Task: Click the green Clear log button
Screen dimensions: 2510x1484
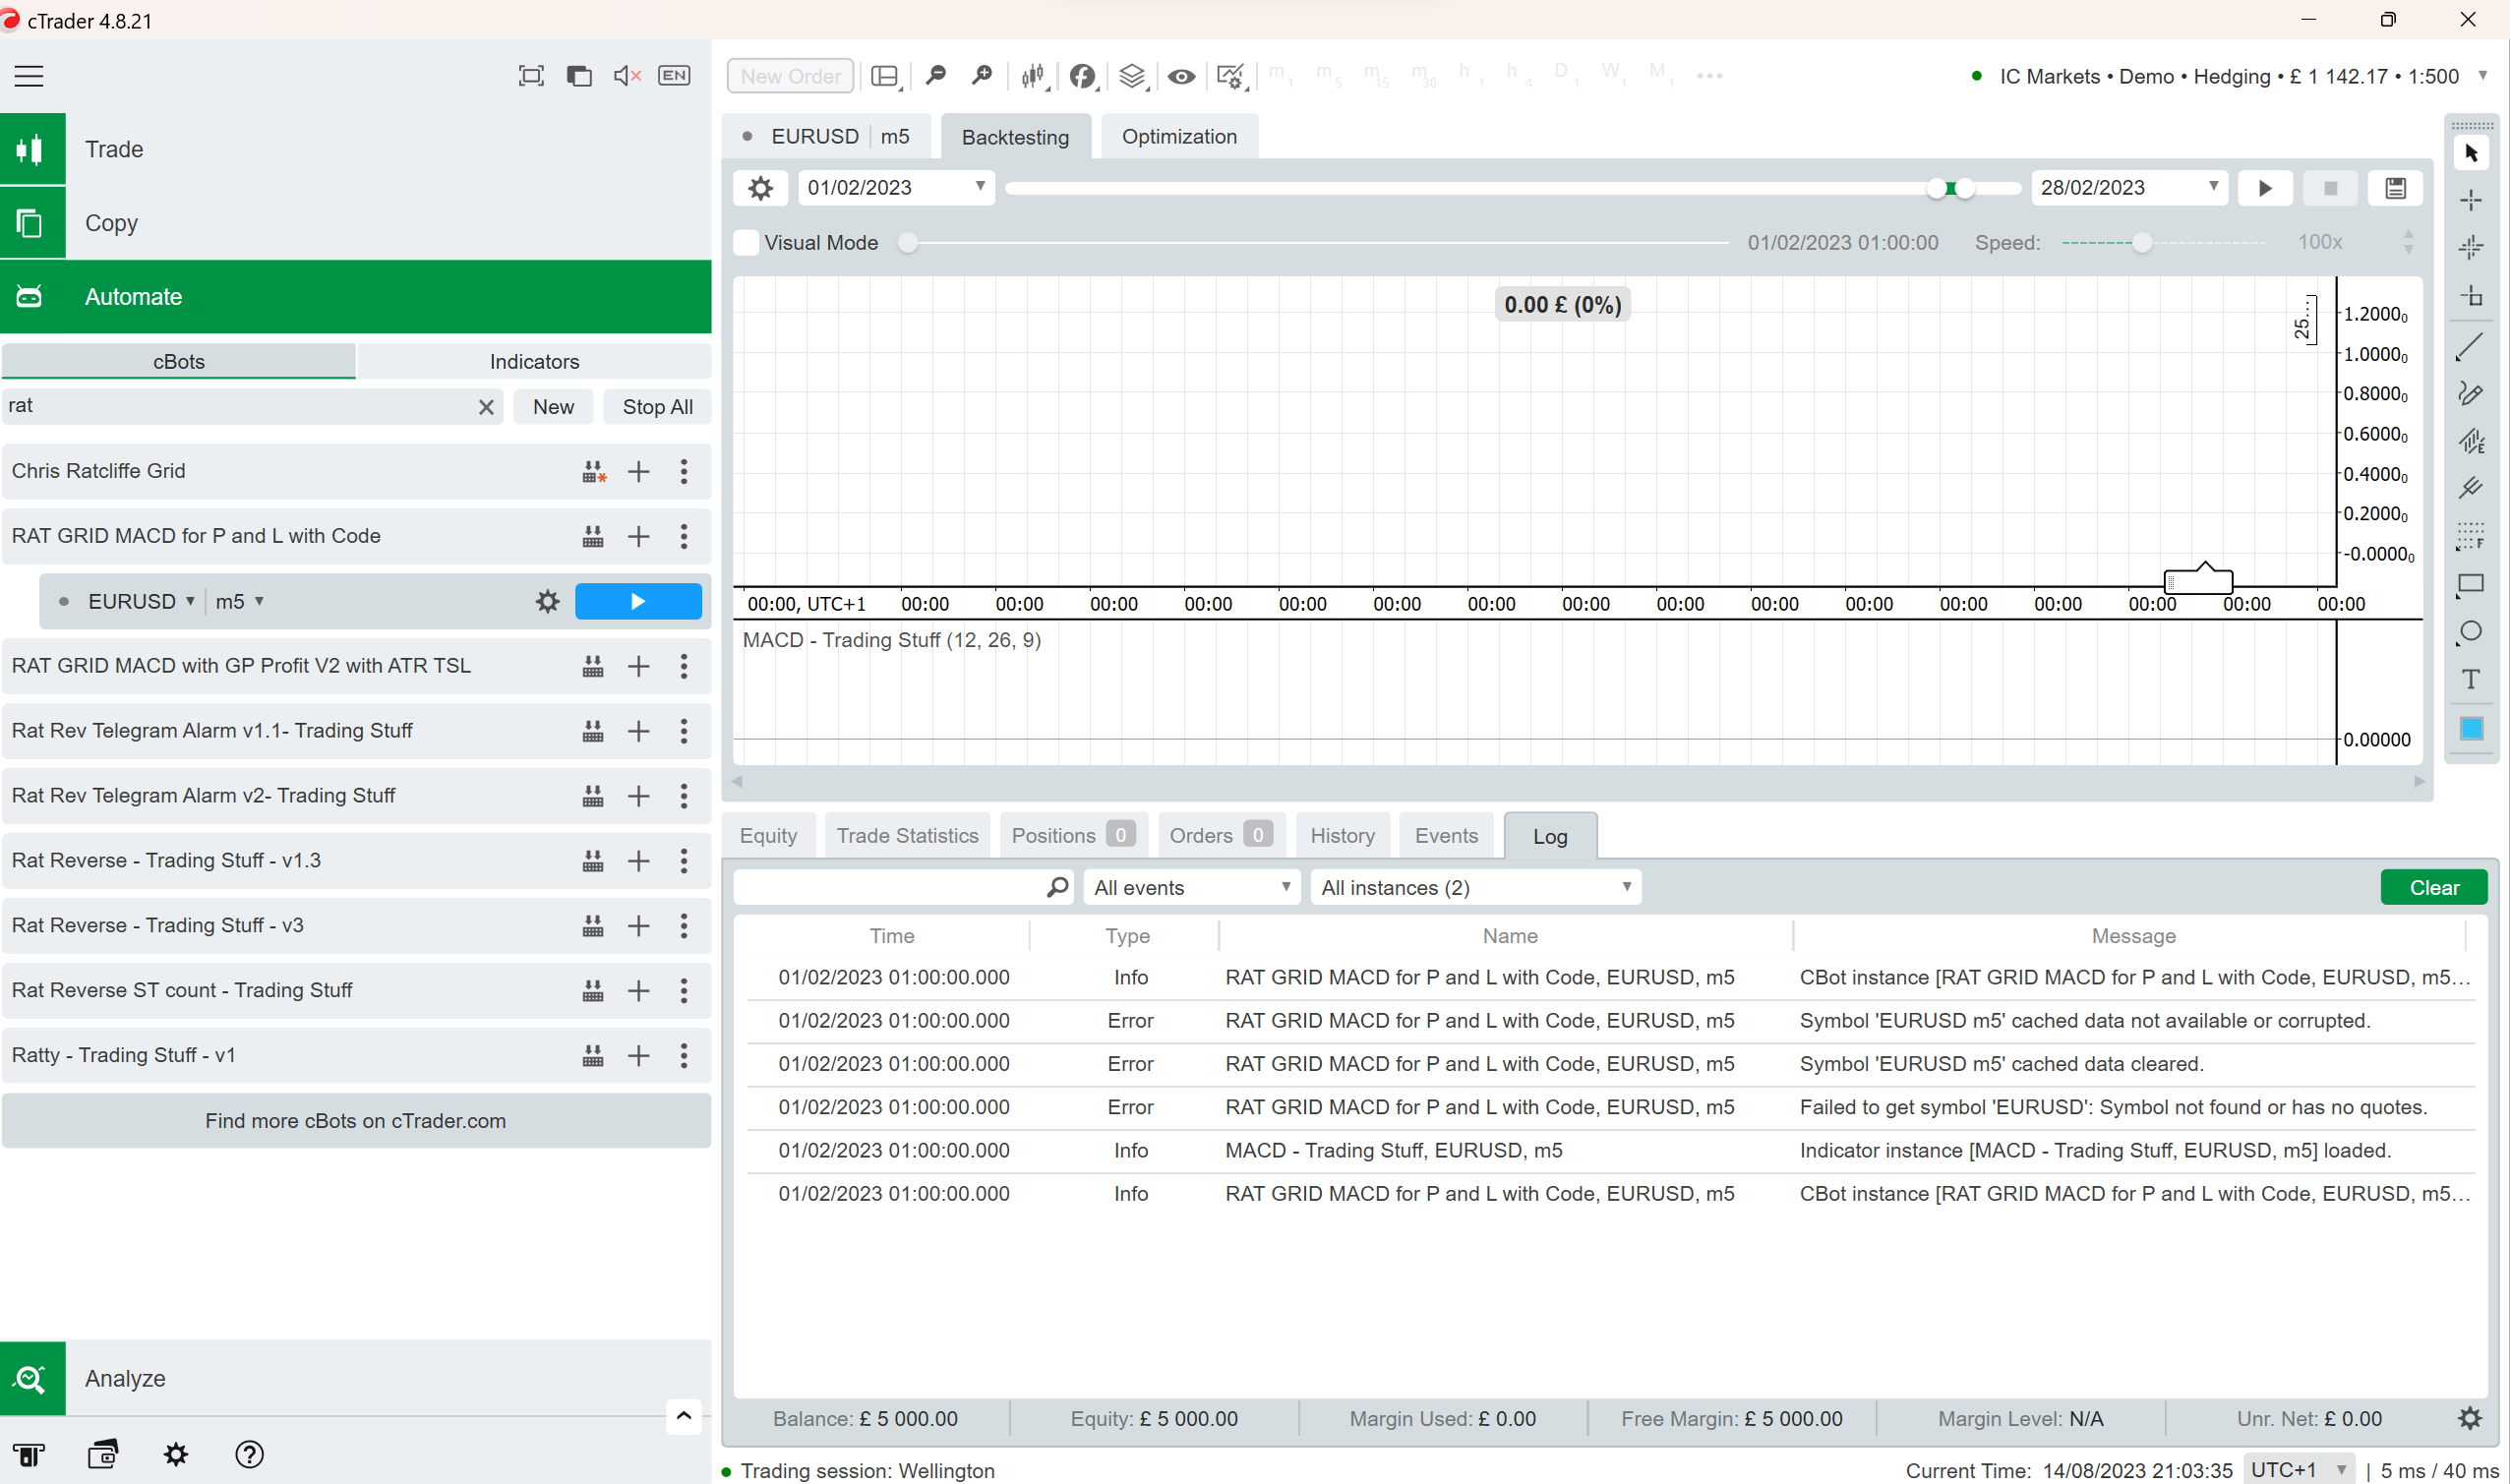Action: 2433,887
